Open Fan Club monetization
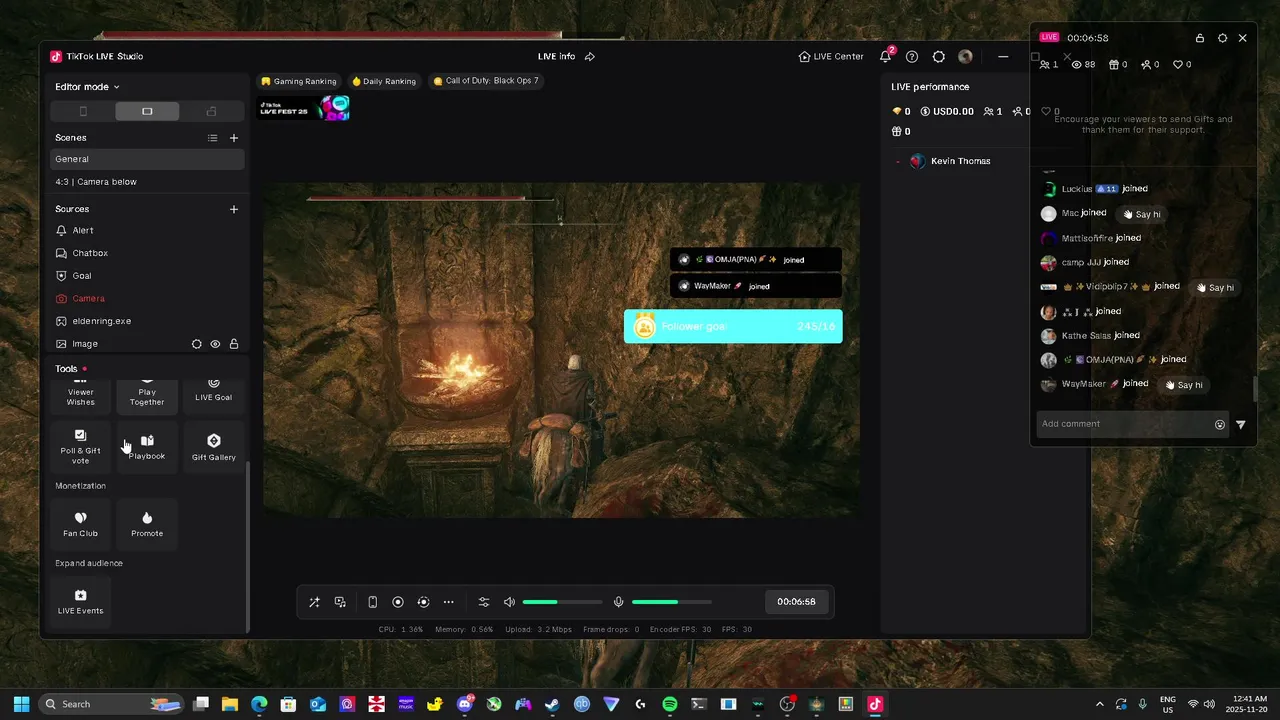Viewport: 1280px width, 720px height. click(x=81, y=524)
